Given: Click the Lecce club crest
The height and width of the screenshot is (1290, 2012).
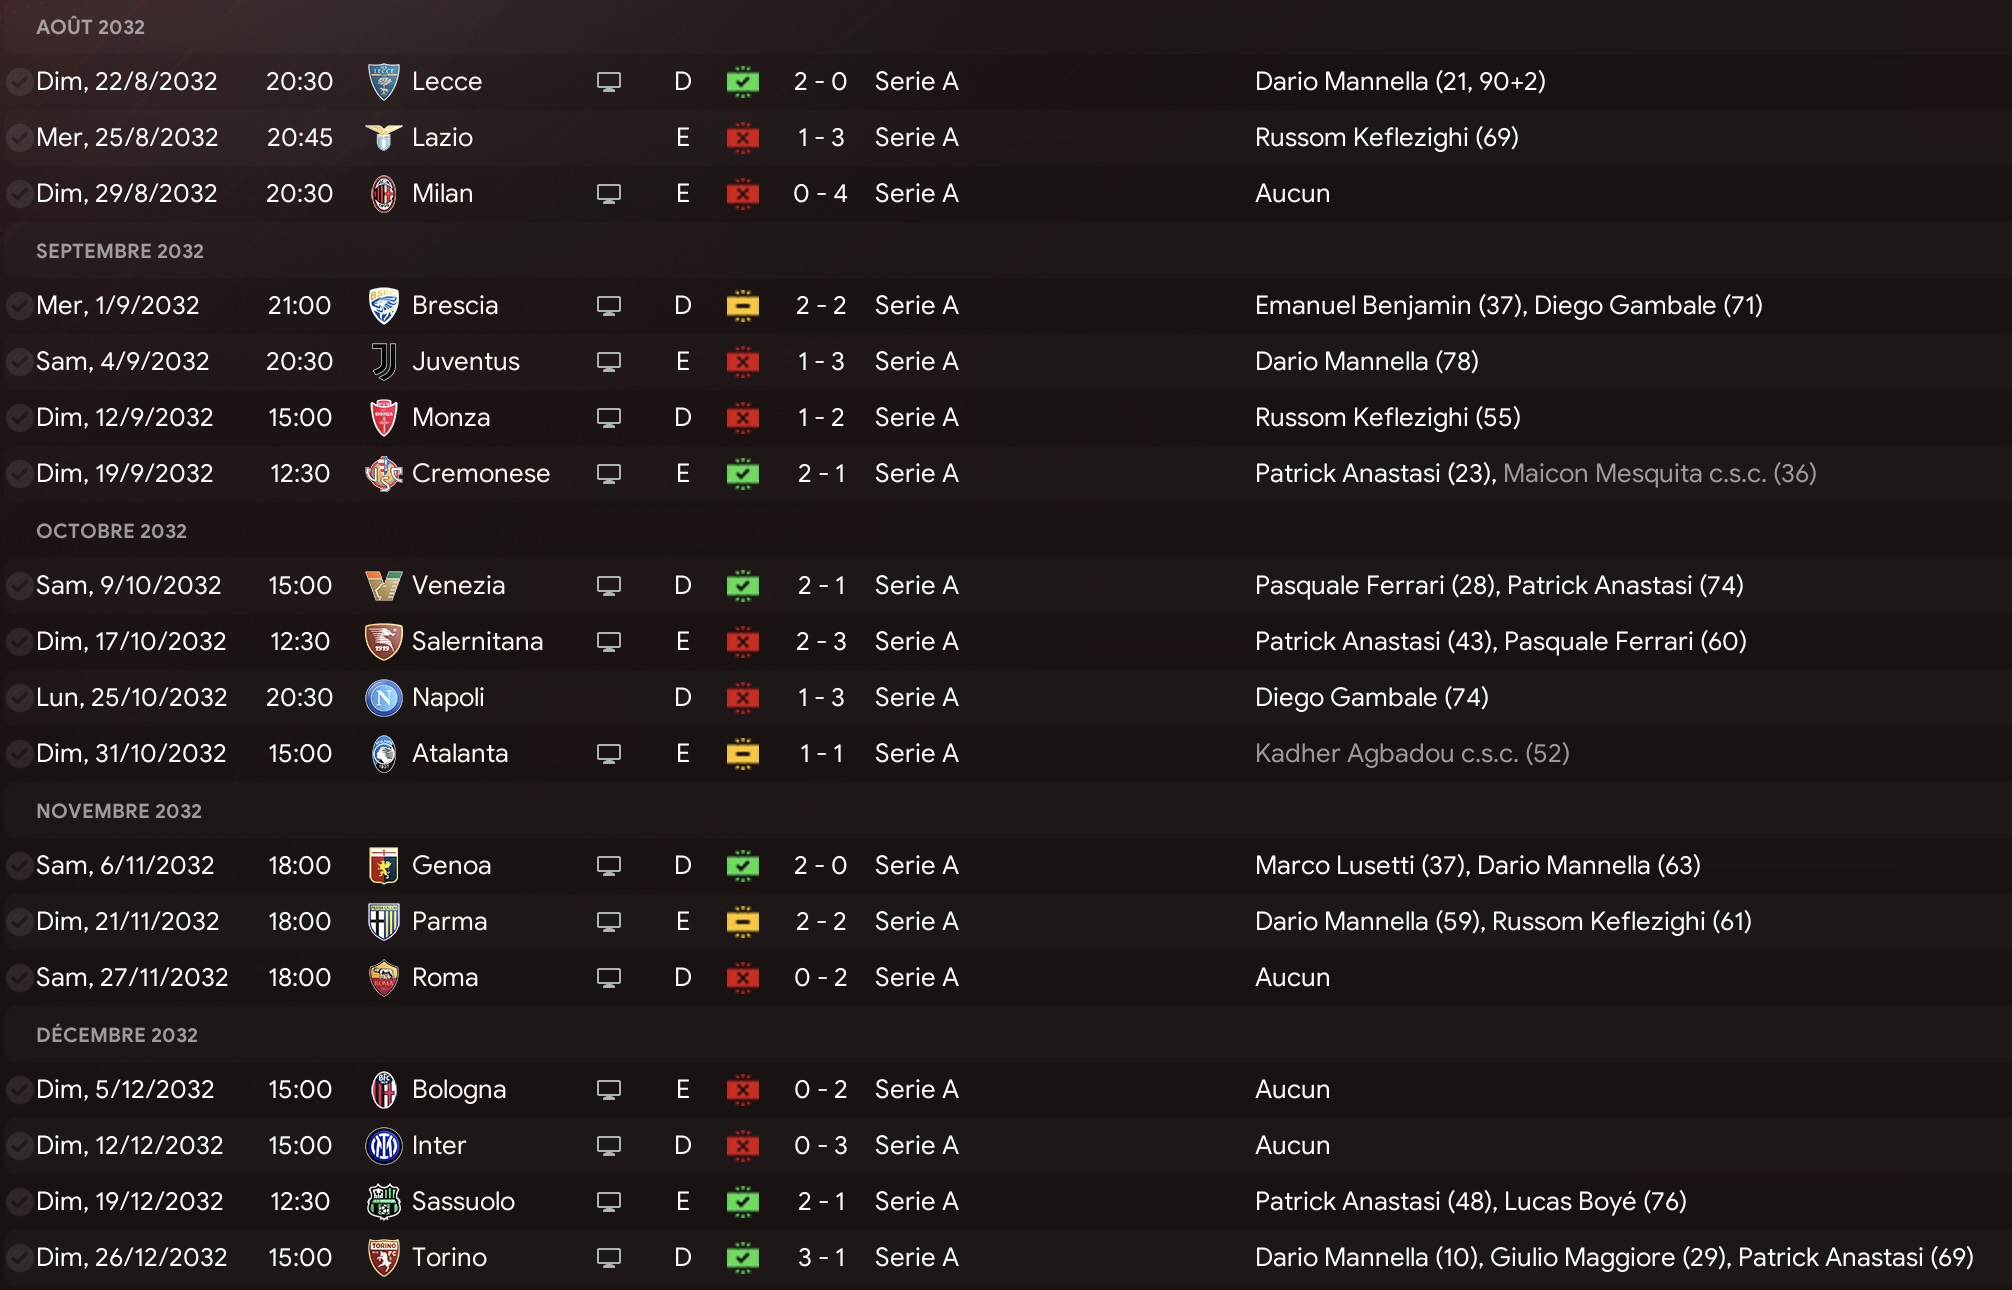Looking at the screenshot, I should [x=383, y=82].
